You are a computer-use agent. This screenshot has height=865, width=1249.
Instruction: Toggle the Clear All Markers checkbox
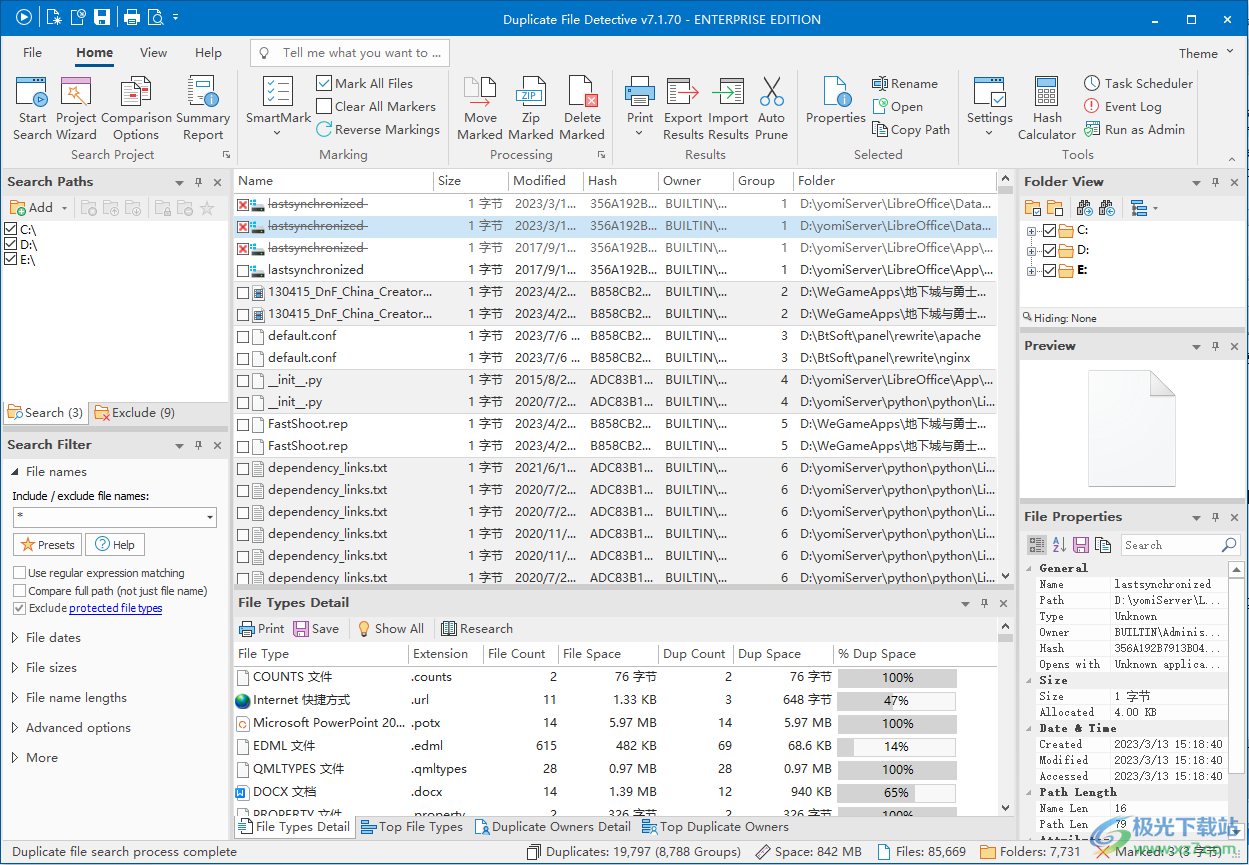[x=324, y=106]
